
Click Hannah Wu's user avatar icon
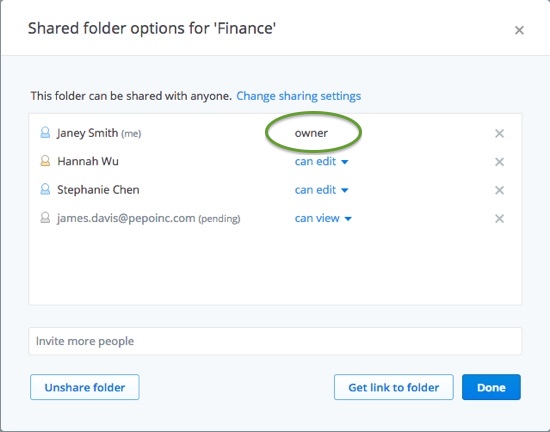click(45, 161)
